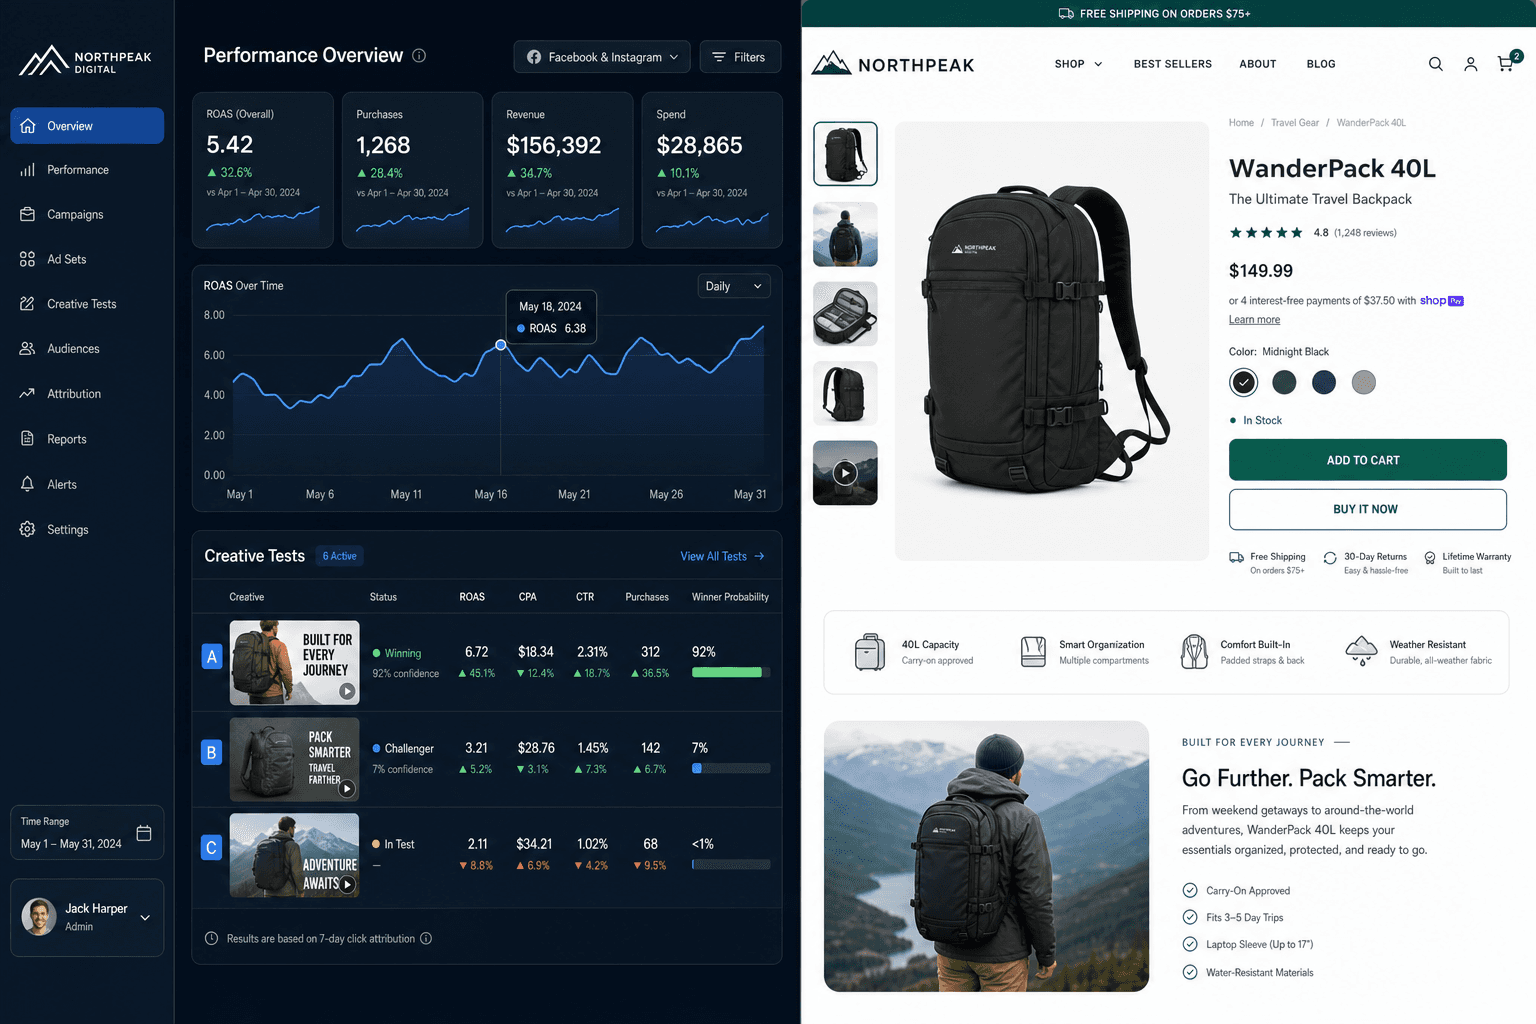Open the account user icon in store header
1536x1024 pixels.
click(x=1470, y=64)
